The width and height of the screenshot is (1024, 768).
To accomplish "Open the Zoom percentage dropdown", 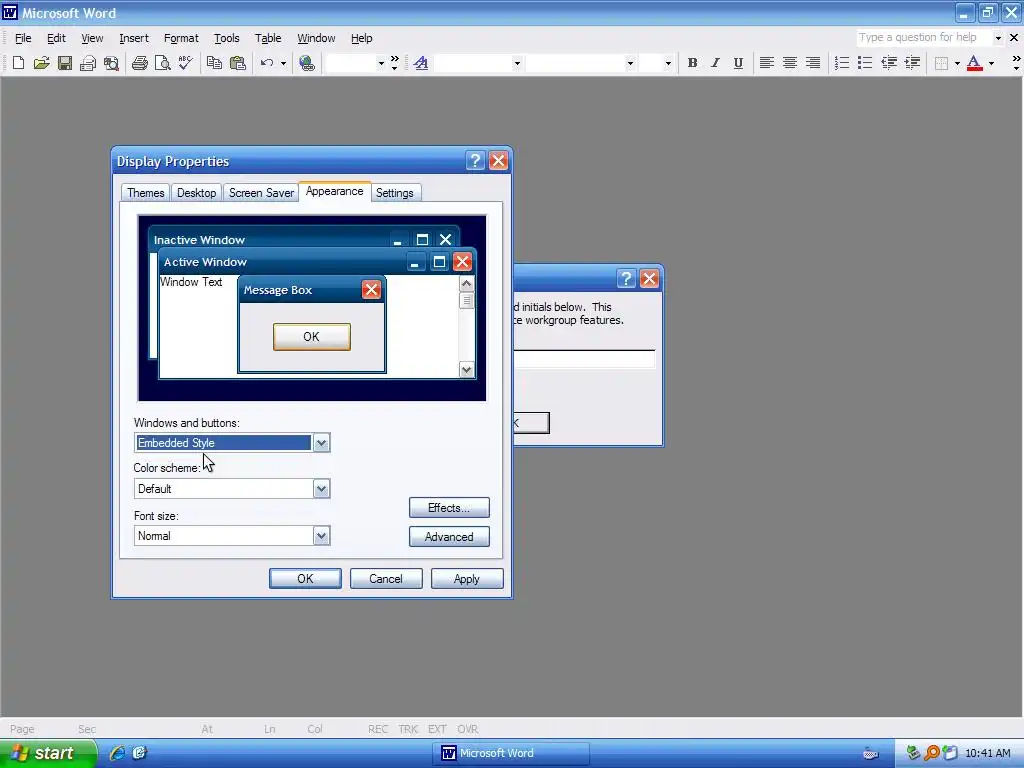I will [x=381, y=63].
